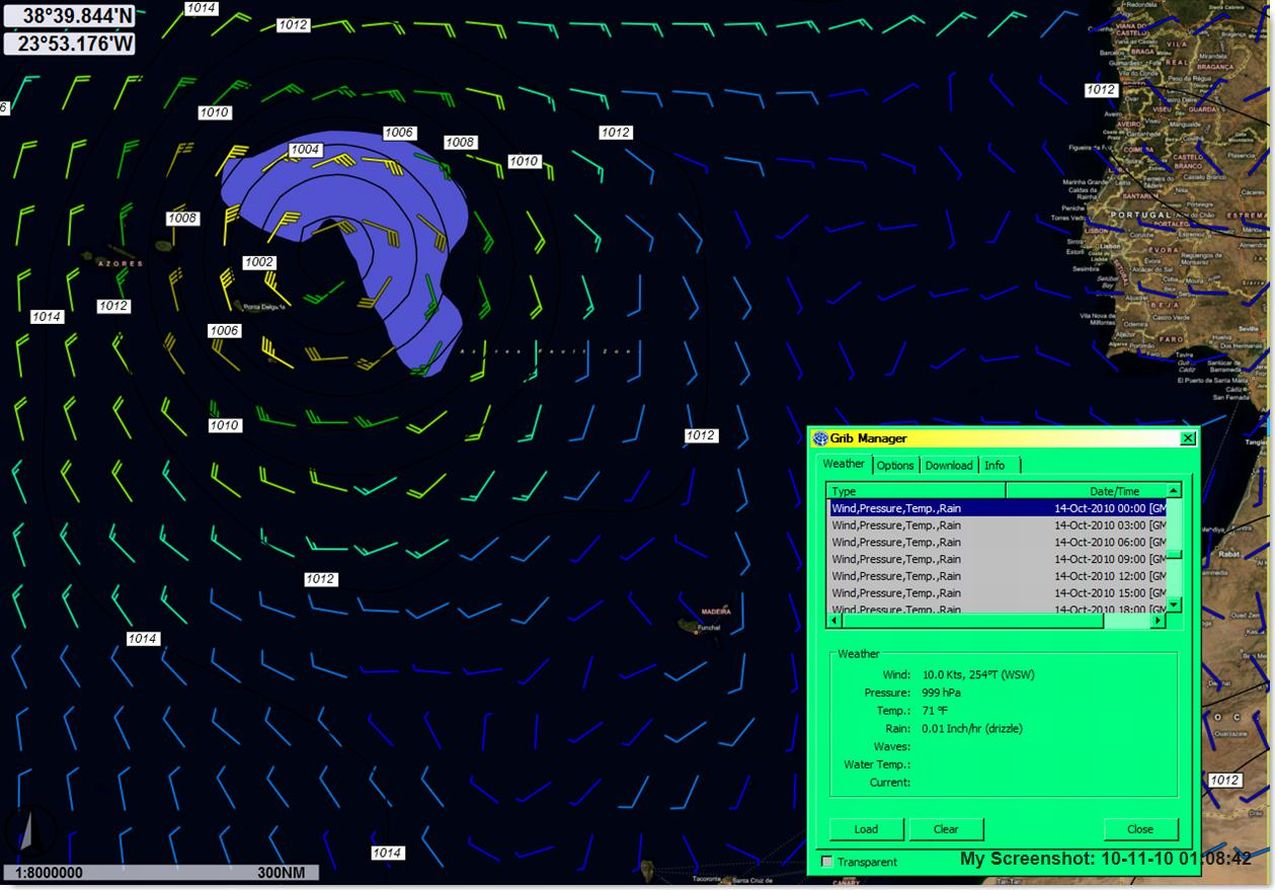
Task: Click the 1004 isobar pressure label
Action: tap(305, 150)
